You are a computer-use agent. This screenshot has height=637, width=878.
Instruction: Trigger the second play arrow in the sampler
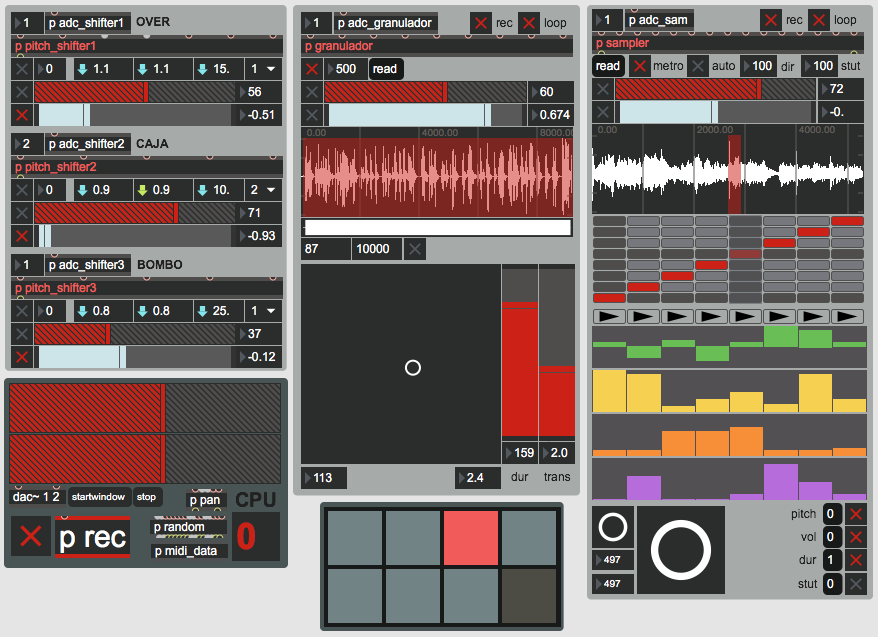click(x=643, y=316)
